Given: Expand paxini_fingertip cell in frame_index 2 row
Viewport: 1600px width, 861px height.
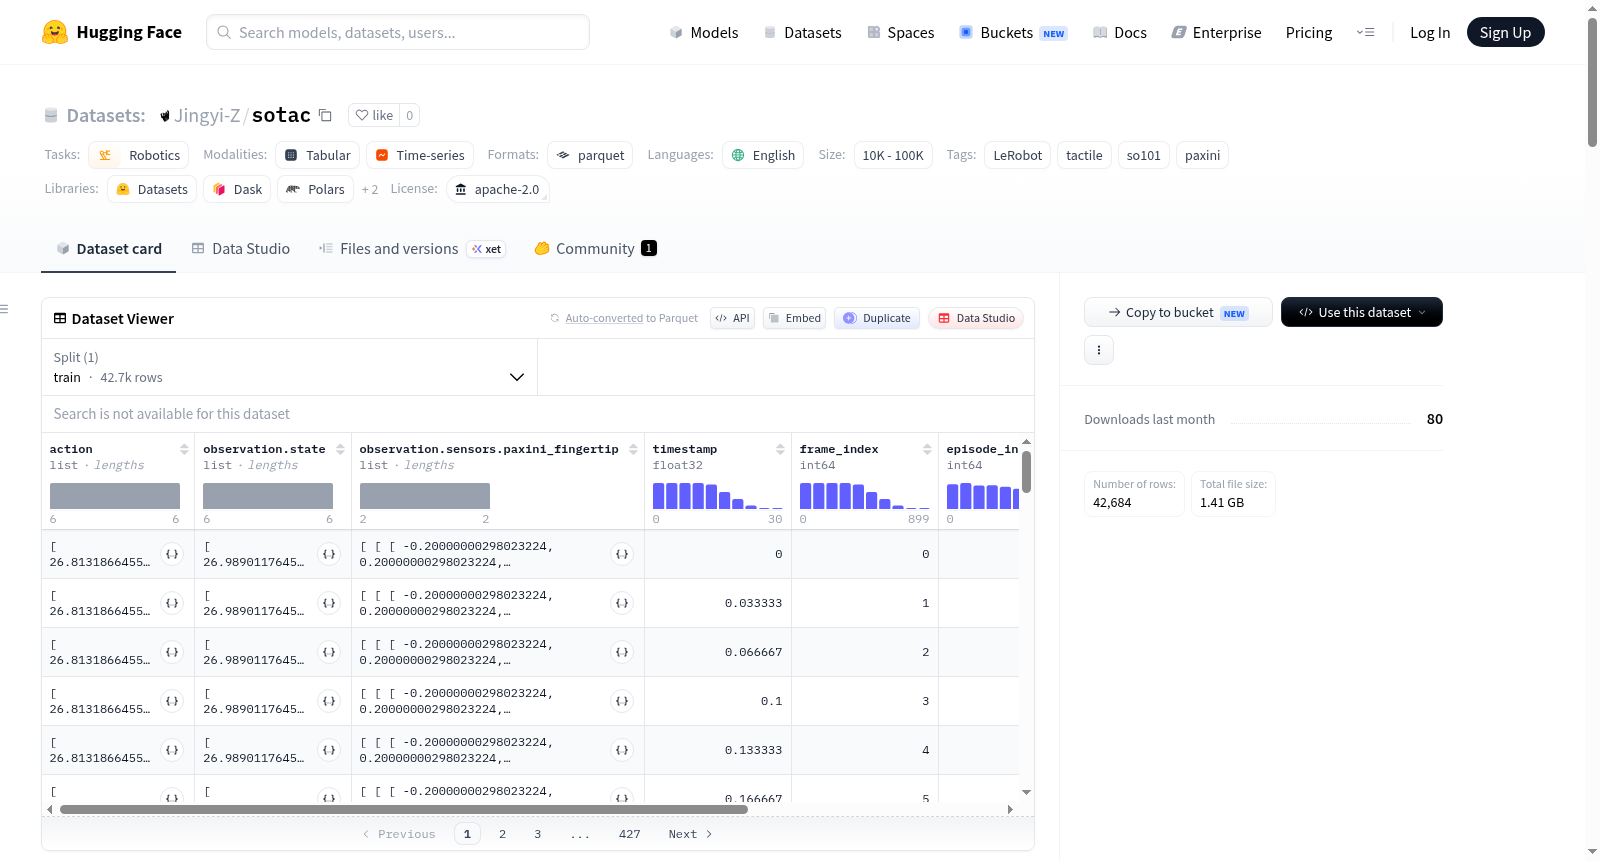Looking at the screenshot, I should coord(622,652).
